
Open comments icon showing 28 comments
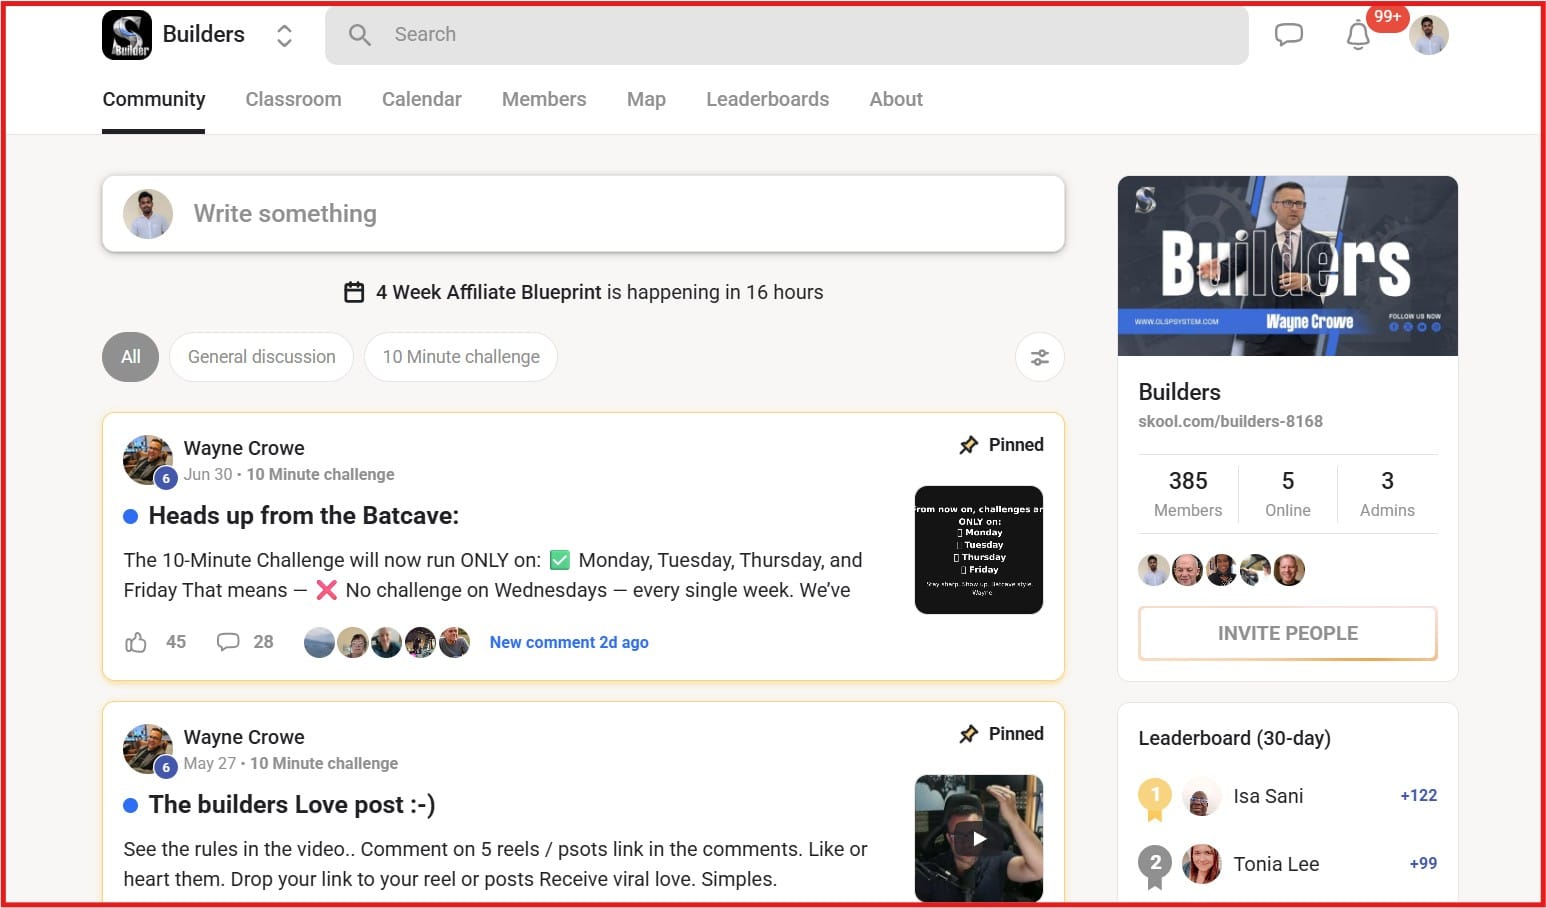tap(228, 642)
